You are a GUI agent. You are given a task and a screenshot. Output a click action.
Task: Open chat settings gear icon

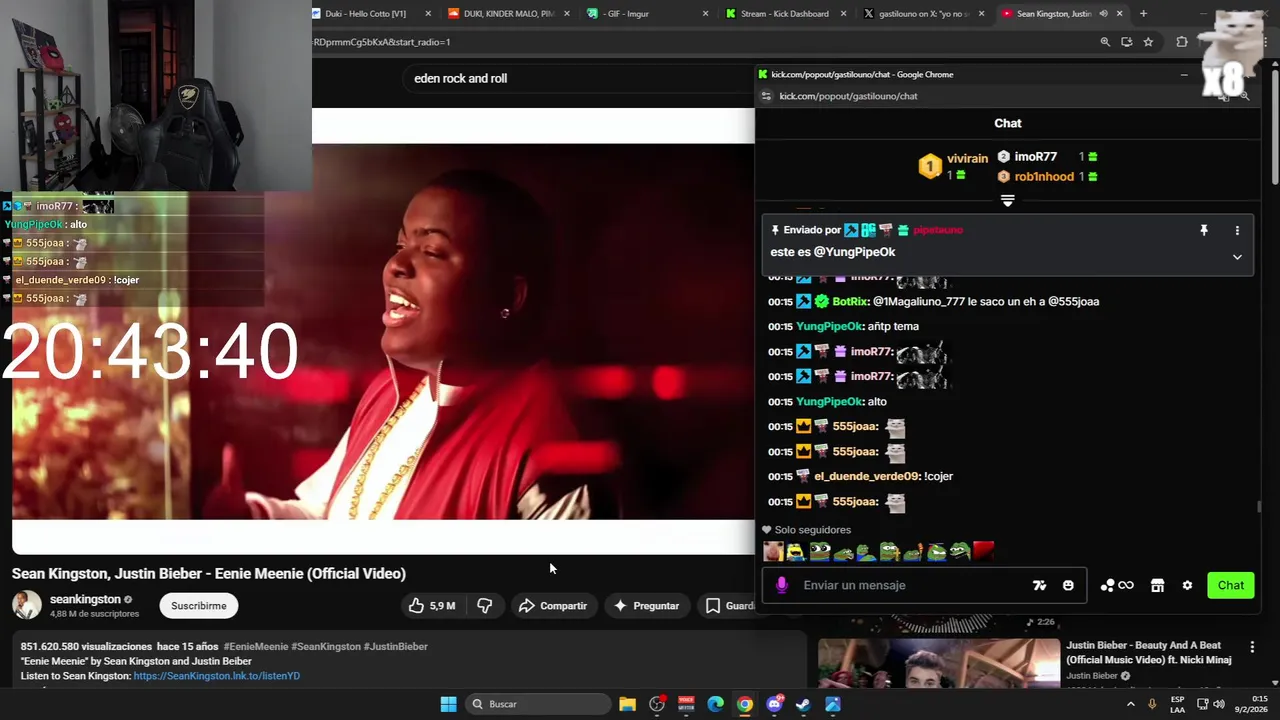pos(1187,585)
